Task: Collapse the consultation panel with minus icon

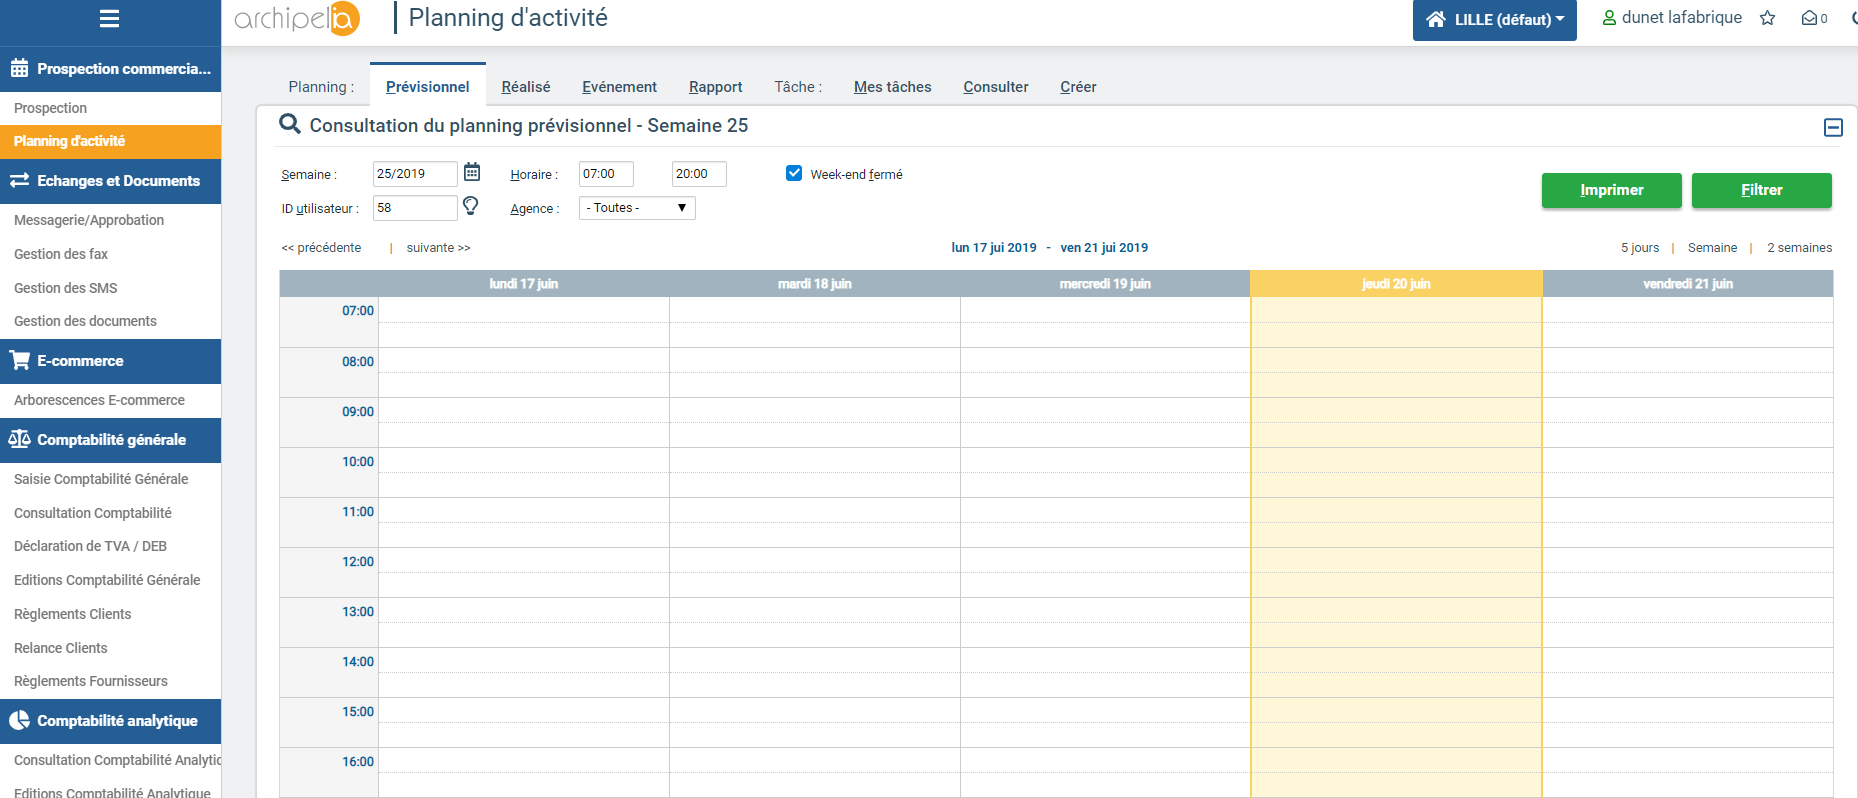Action: pyautogui.click(x=1832, y=127)
